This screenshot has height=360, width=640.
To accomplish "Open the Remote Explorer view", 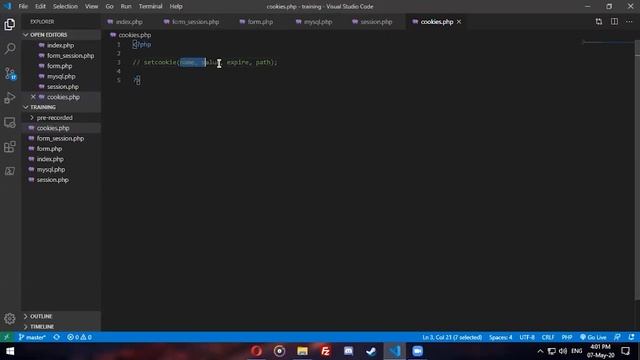I will point(10,122).
